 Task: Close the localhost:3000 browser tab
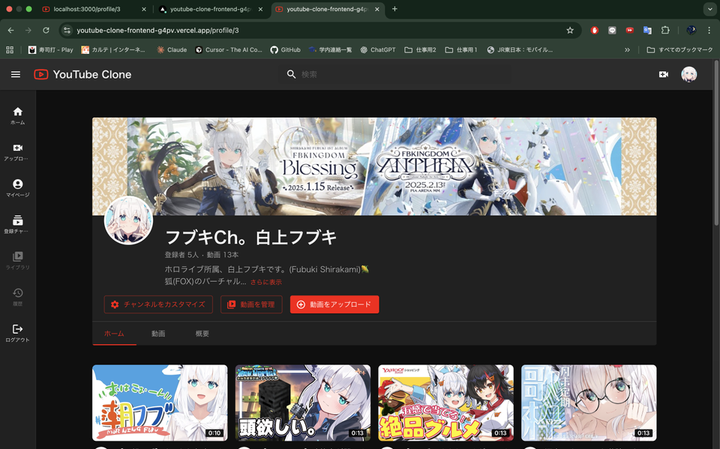[x=144, y=9]
